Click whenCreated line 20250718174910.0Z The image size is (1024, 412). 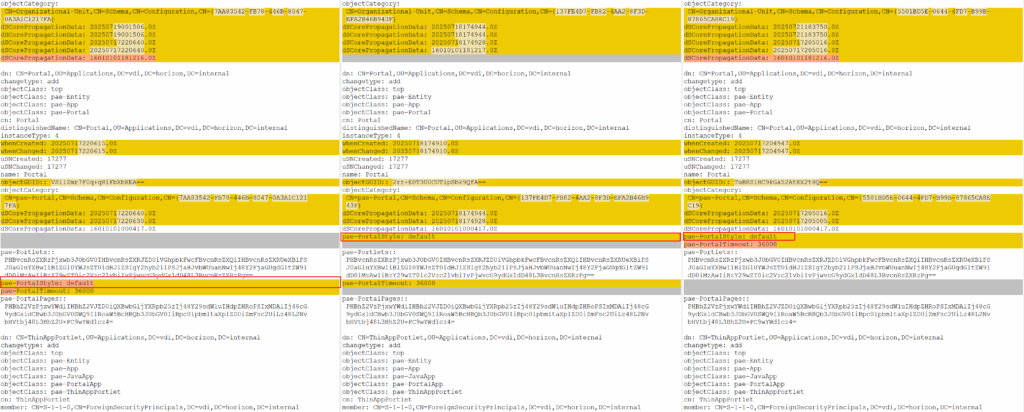(x=511, y=143)
